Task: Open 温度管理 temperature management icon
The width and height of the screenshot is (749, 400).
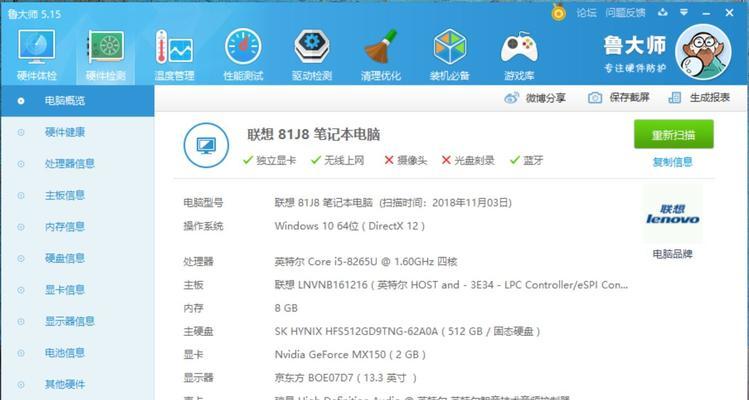Action: tap(174, 54)
